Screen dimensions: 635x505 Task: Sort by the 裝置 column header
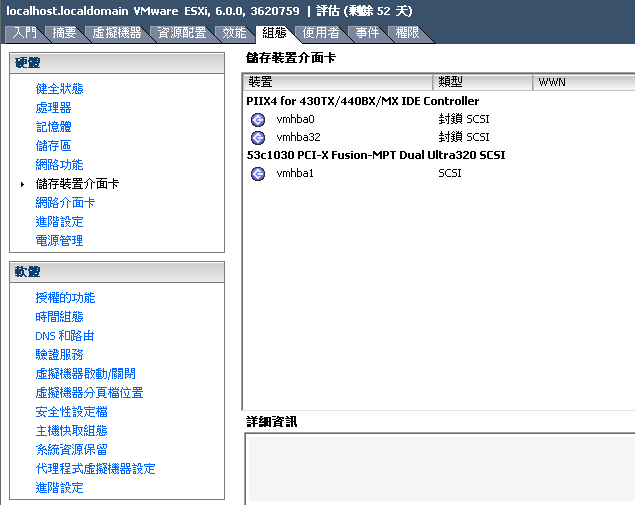click(338, 82)
